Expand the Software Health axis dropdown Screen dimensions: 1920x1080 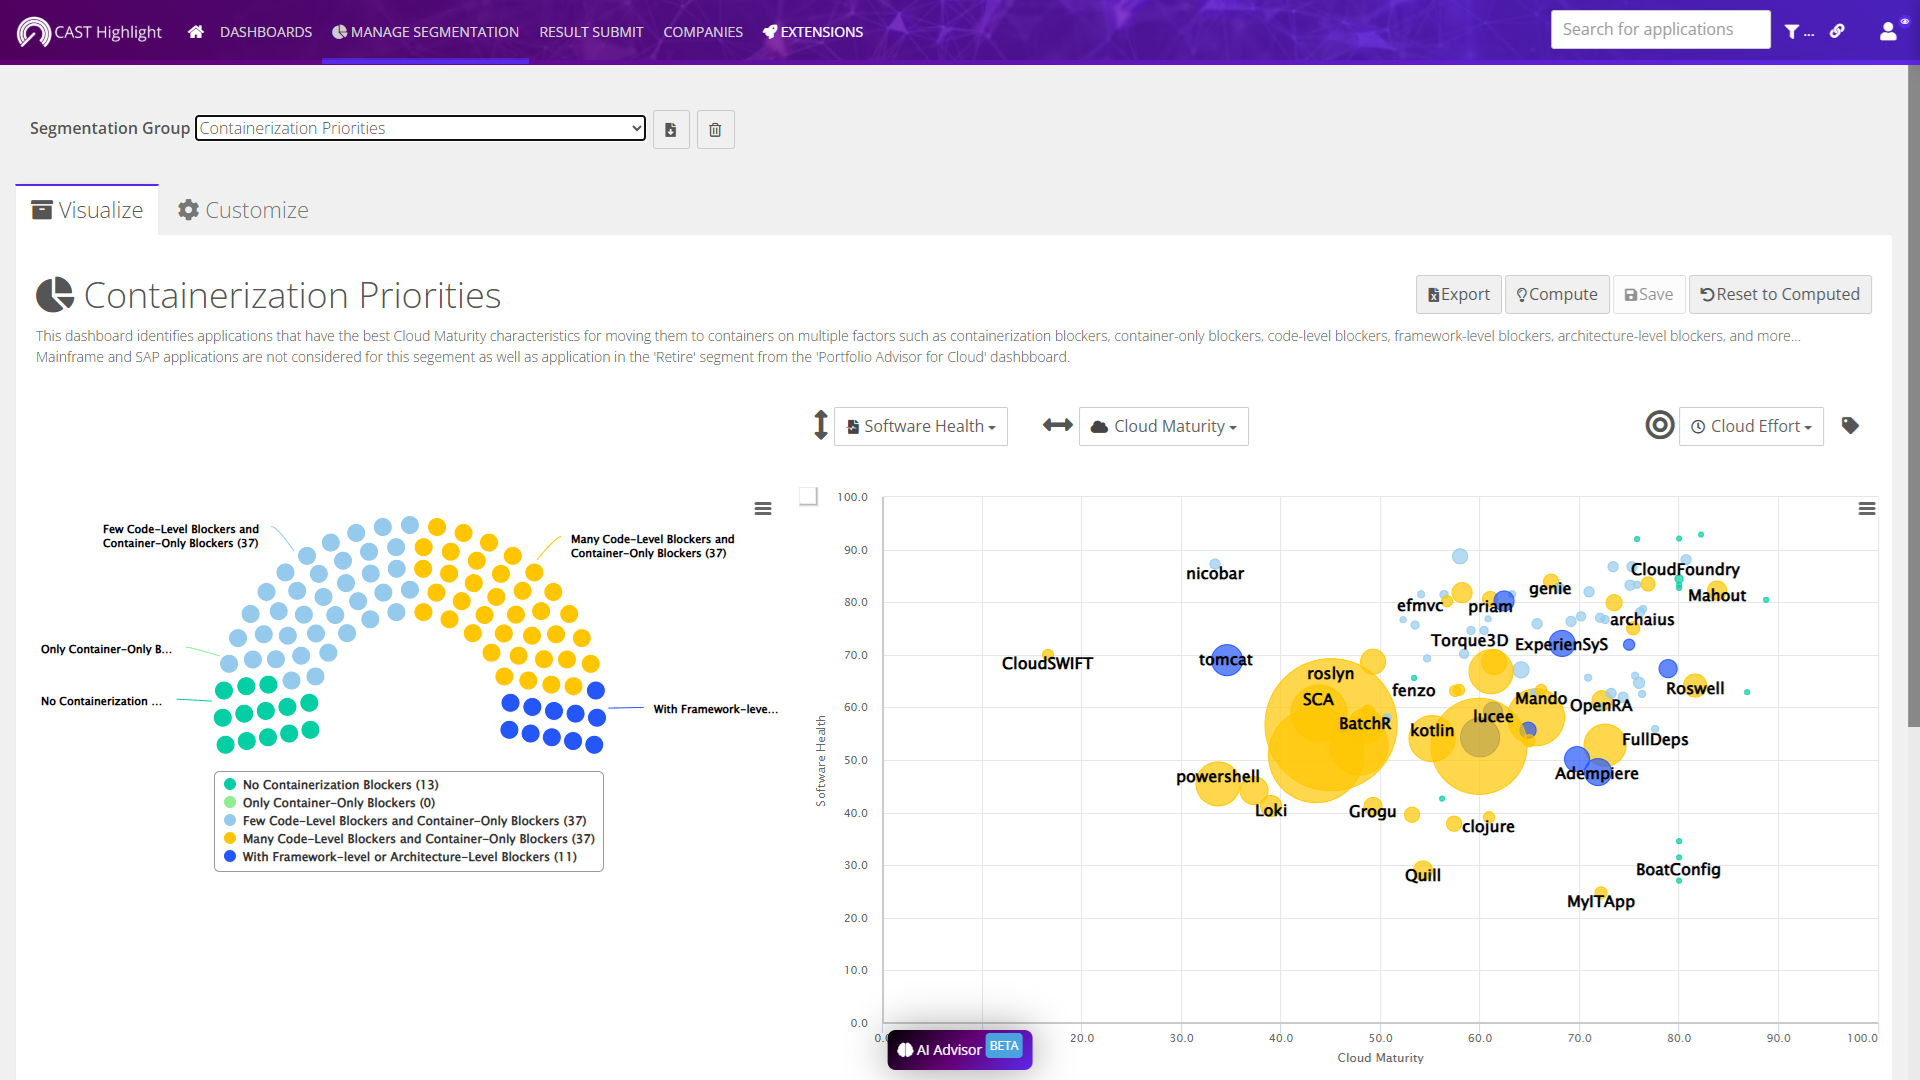point(921,427)
